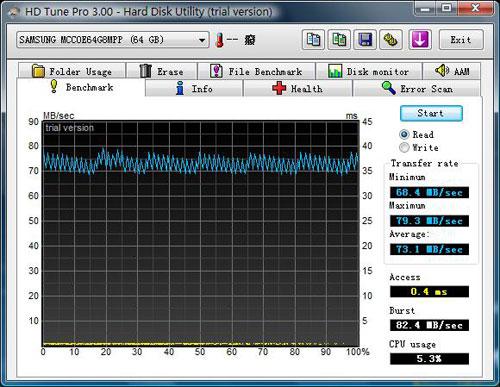Click the red thermometer temperature icon
This screenshot has width=500, height=387.
[x=219, y=40]
